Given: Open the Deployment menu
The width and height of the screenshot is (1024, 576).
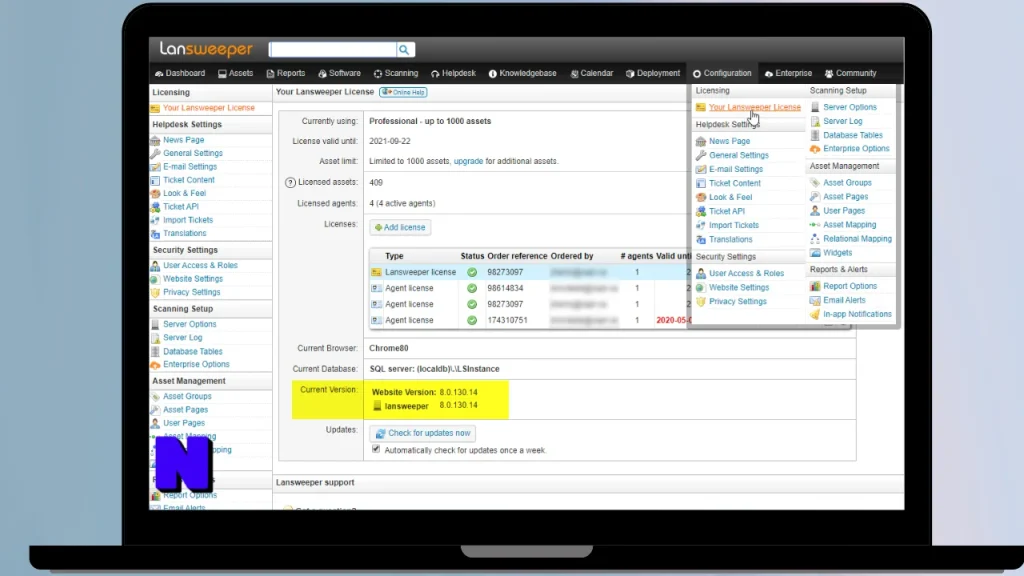Looking at the screenshot, I should pyautogui.click(x=652, y=73).
